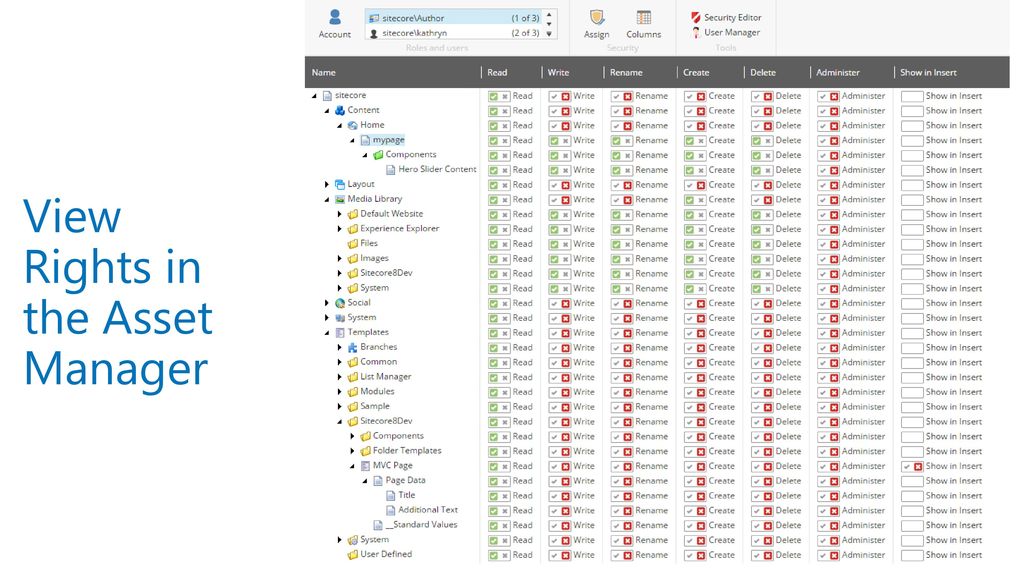Deny Write on the Content row

pyautogui.click(x=566, y=111)
